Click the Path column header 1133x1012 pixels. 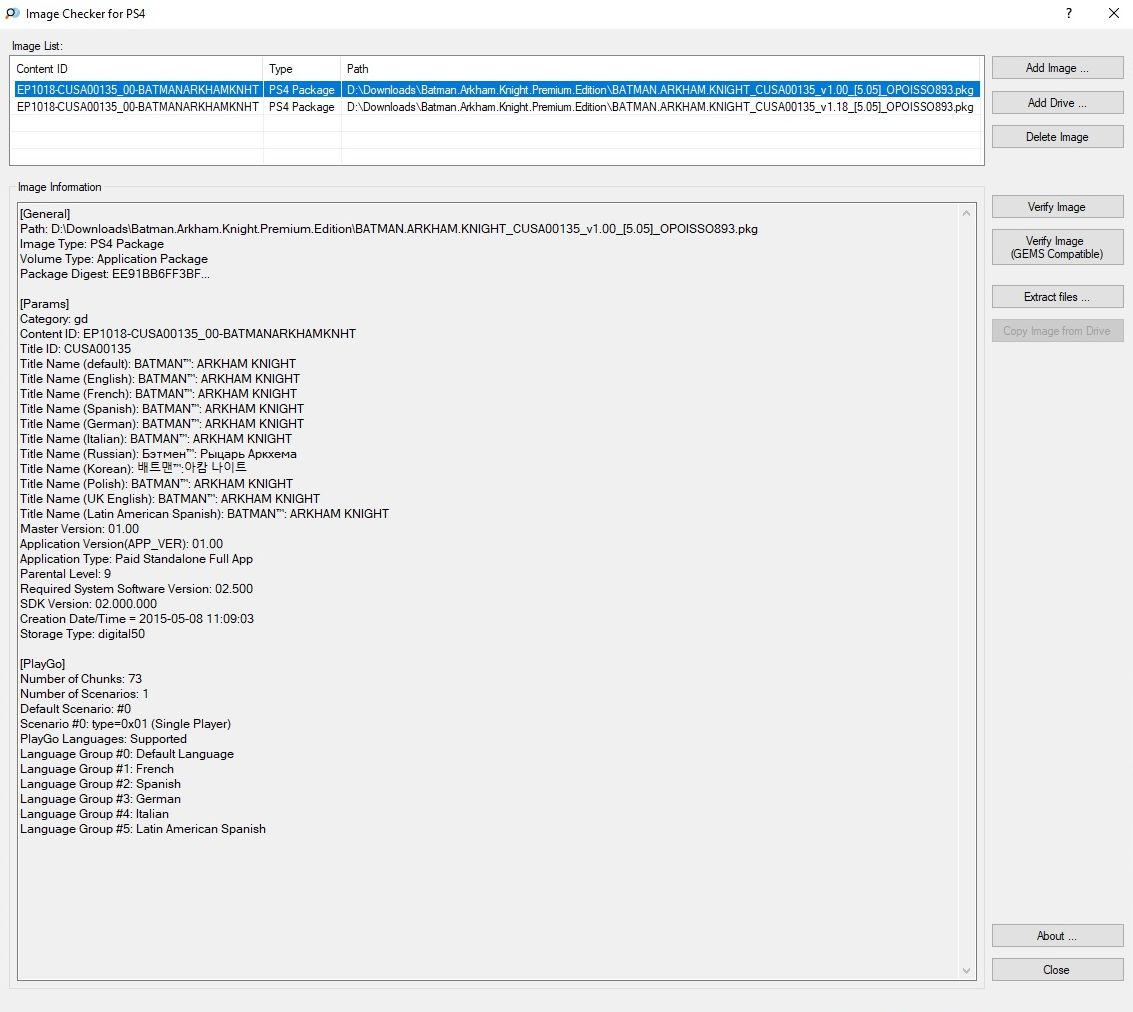tap(660, 69)
